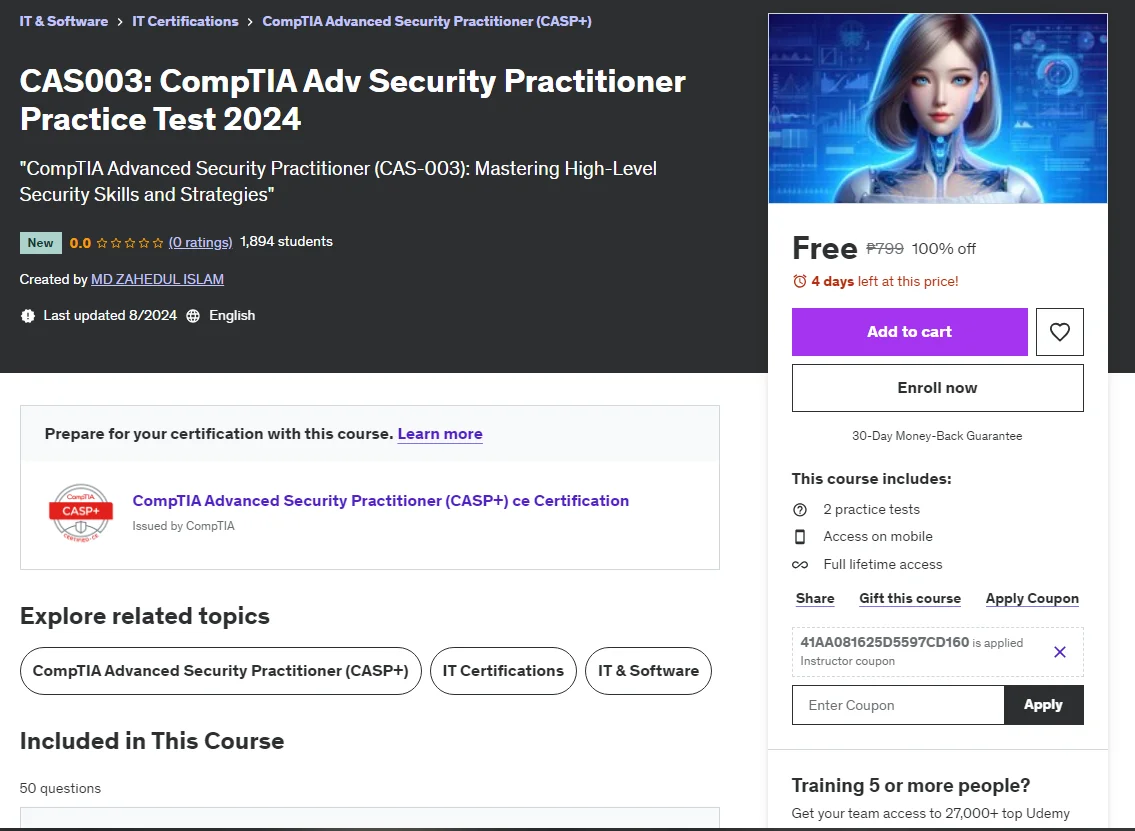Screen dimensions: 1135x831
Task: Apply the entered coupon code
Action: (x=1043, y=705)
